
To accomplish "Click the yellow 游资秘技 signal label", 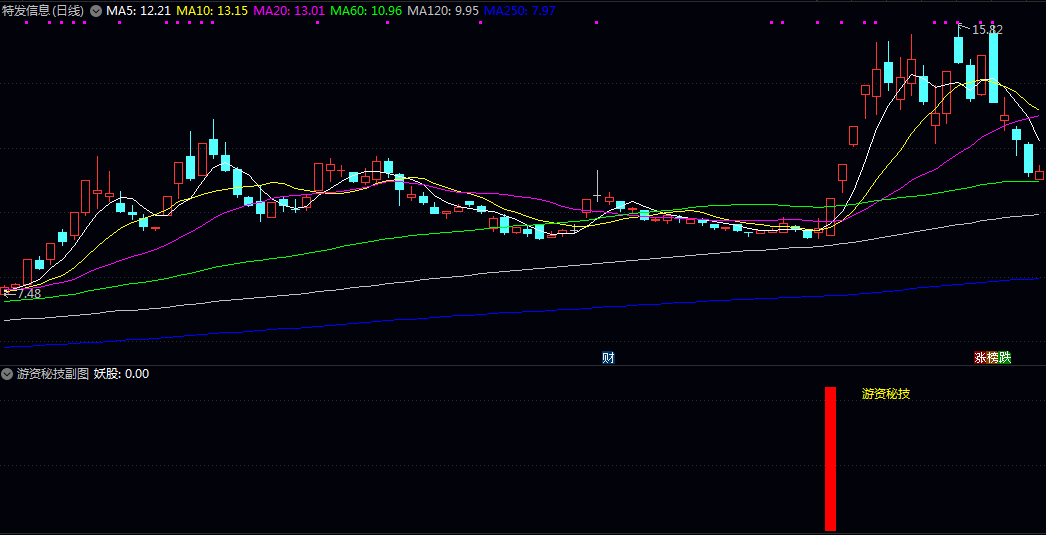I will (886, 394).
